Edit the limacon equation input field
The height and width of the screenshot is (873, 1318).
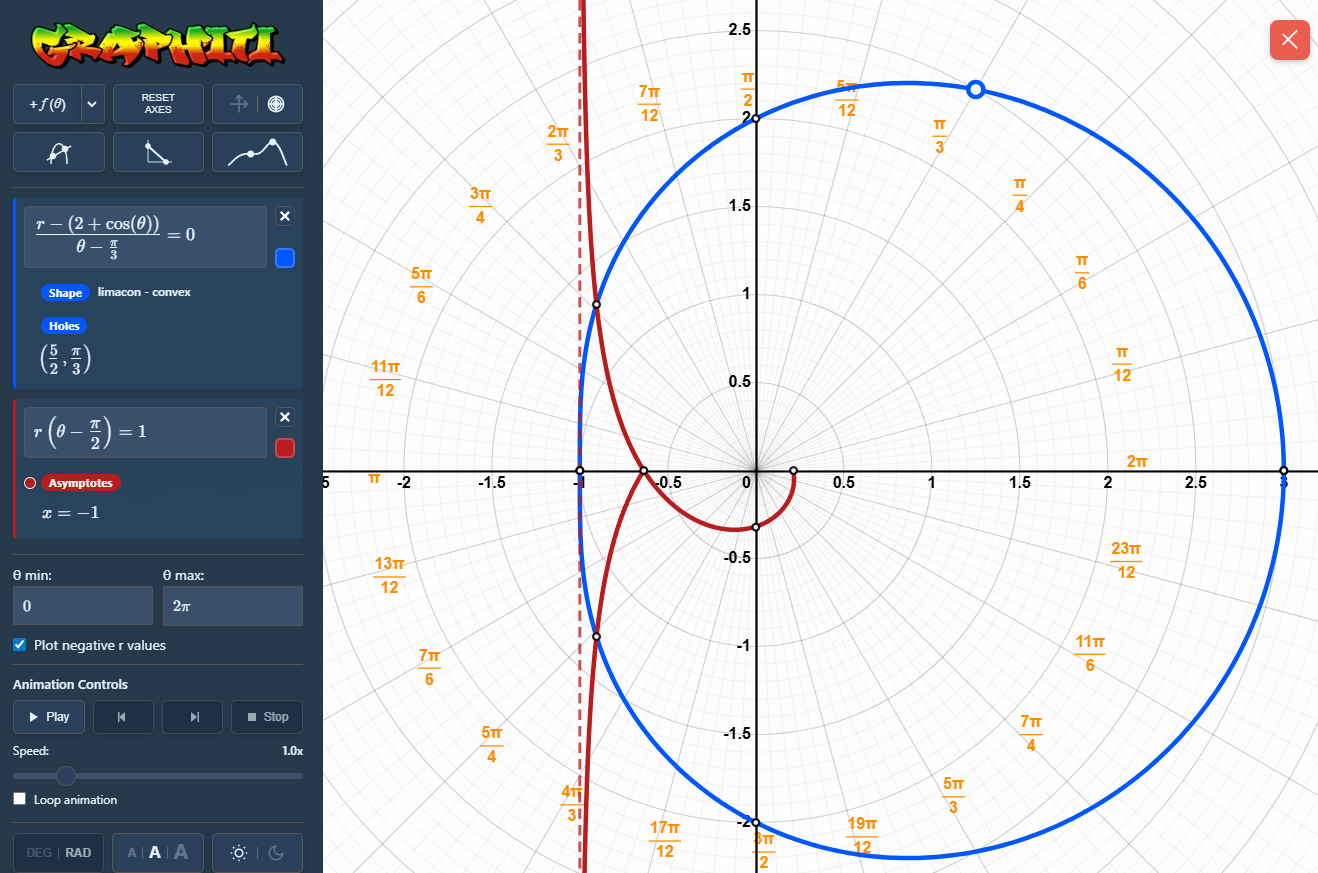point(145,237)
